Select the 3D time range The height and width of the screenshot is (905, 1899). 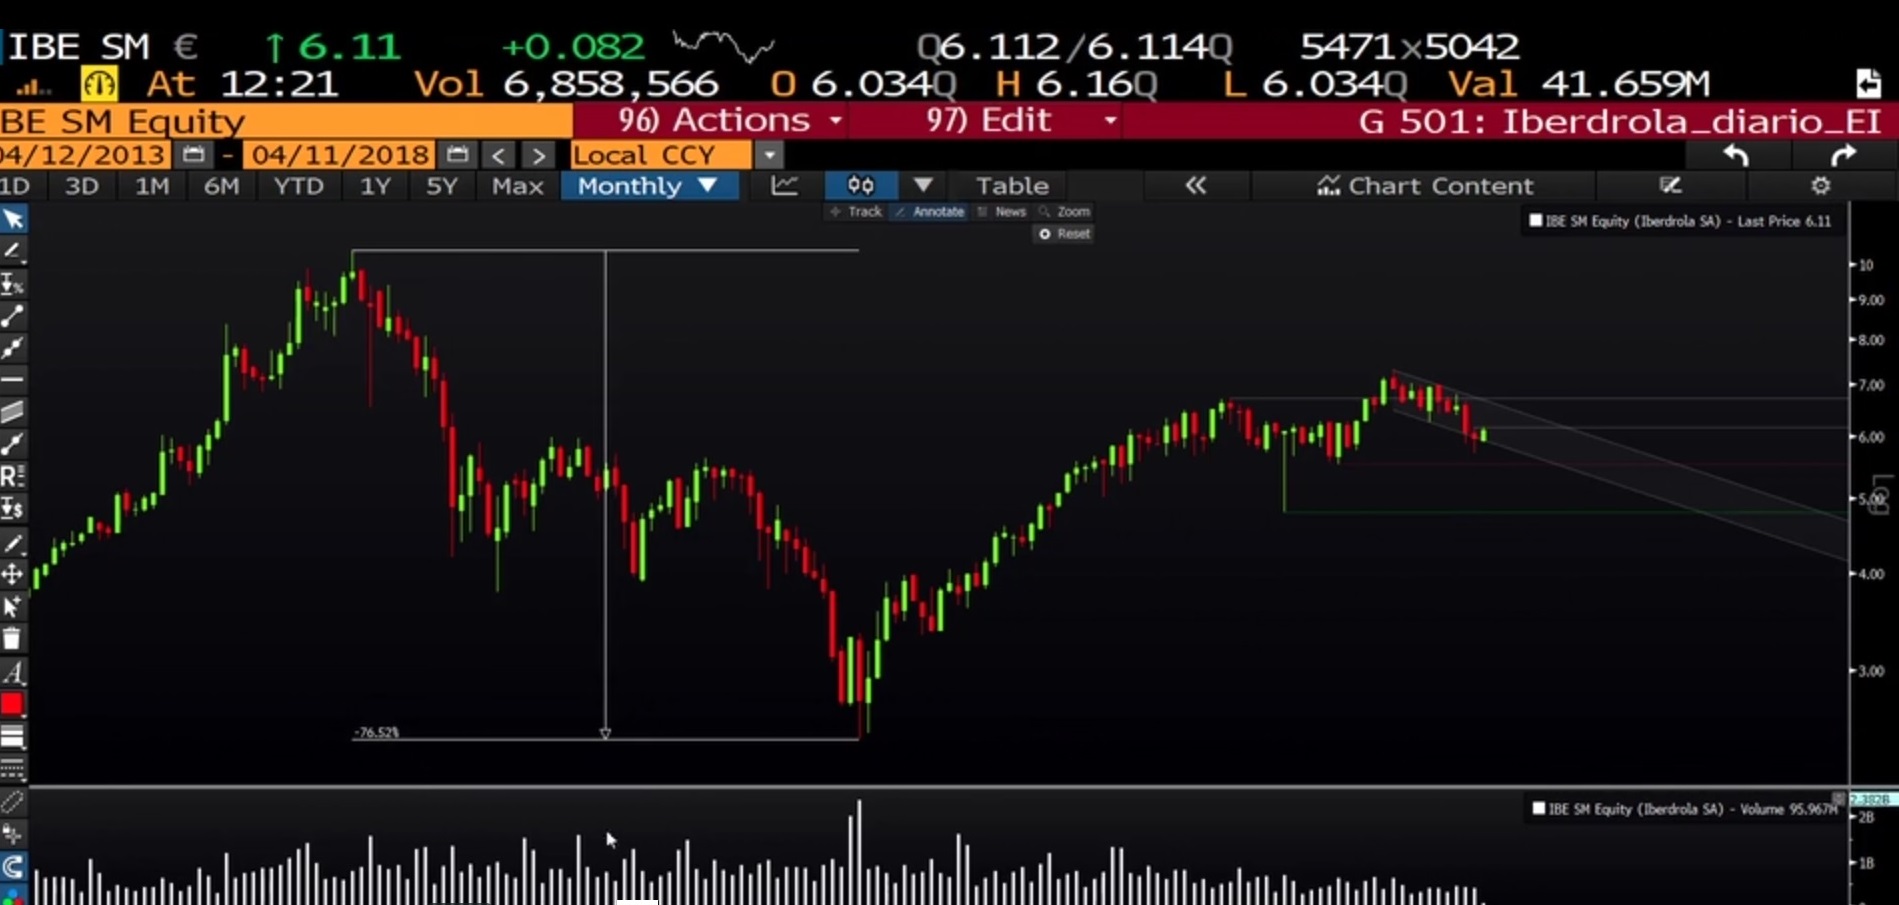point(82,186)
